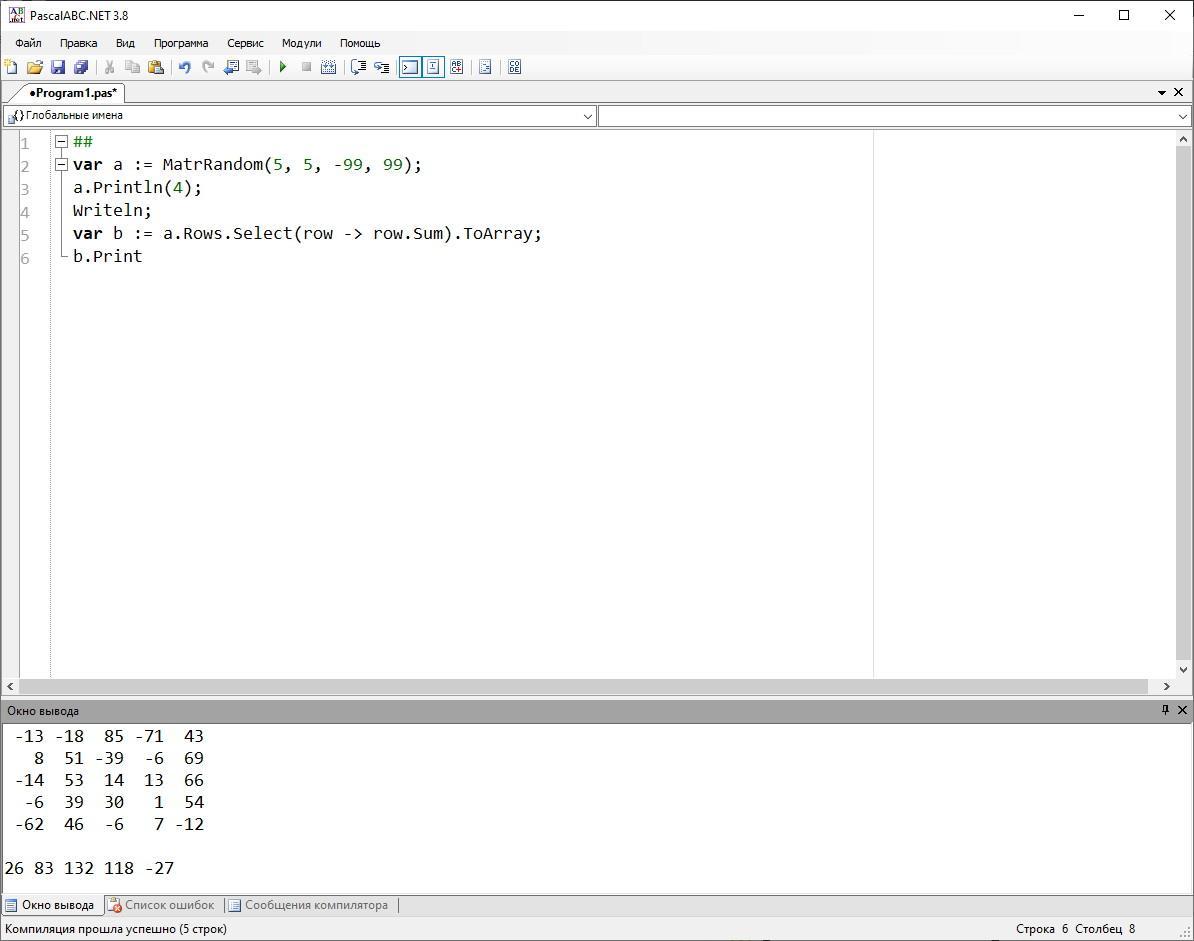Collapse the code fold at line 2
1194x941 pixels.
pos(62,164)
